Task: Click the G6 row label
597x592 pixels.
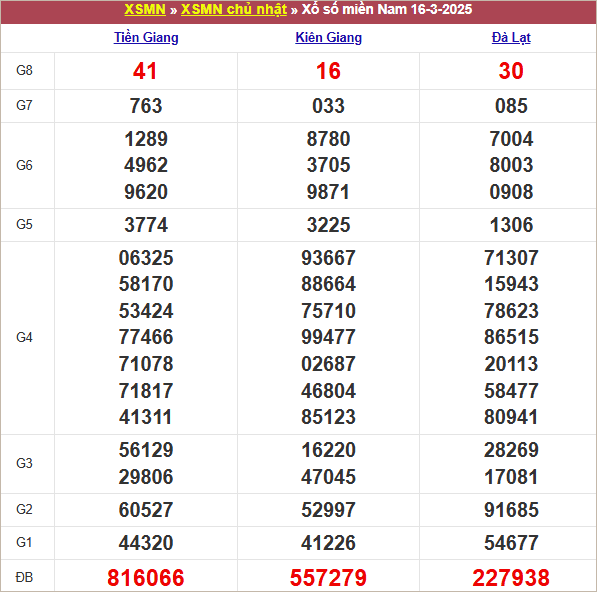Action: (24, 165)
